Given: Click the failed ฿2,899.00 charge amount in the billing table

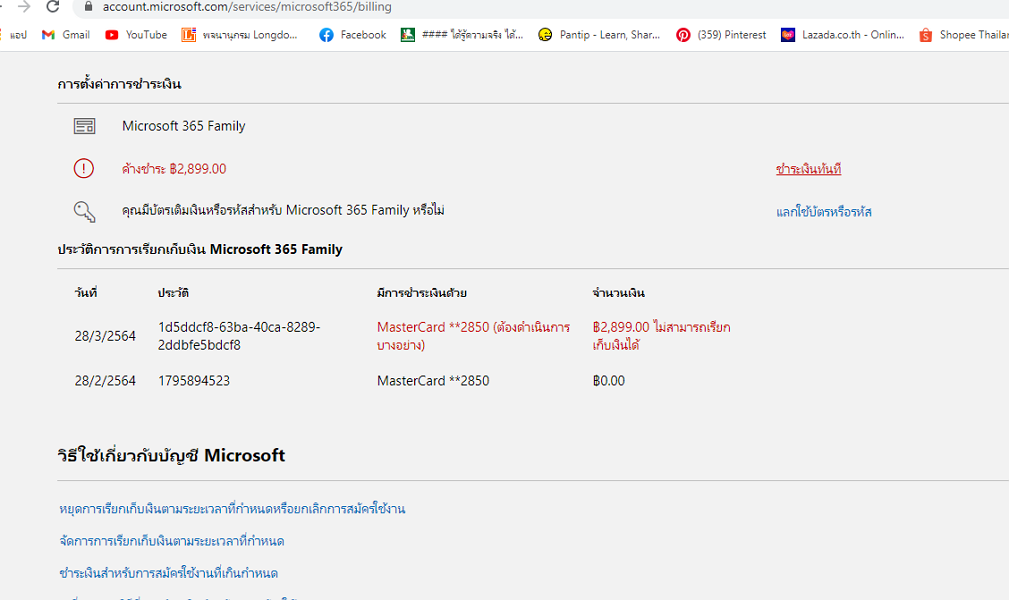Looking at the screenshot, I should click(661, 336).
